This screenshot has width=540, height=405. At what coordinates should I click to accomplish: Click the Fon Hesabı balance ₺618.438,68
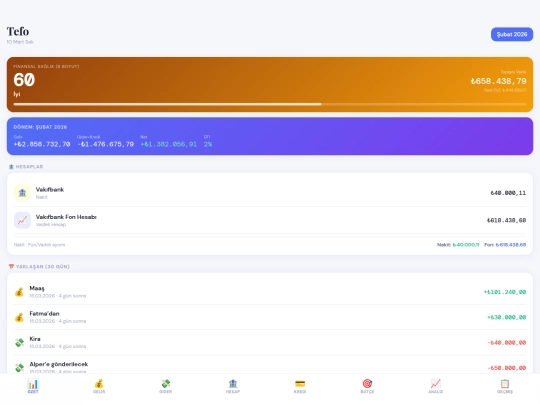coord(506,220)
